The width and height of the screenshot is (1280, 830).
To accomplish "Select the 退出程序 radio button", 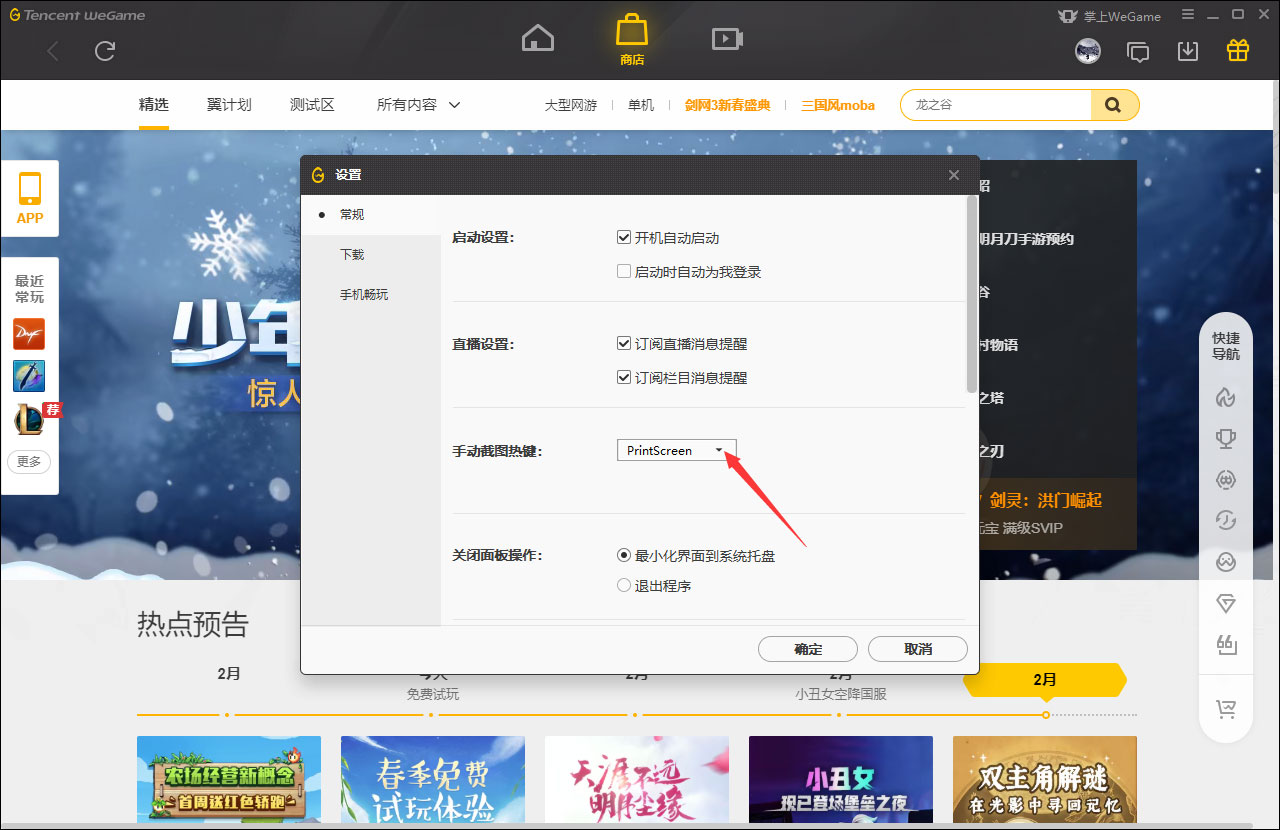I will (x=623, y=585).
